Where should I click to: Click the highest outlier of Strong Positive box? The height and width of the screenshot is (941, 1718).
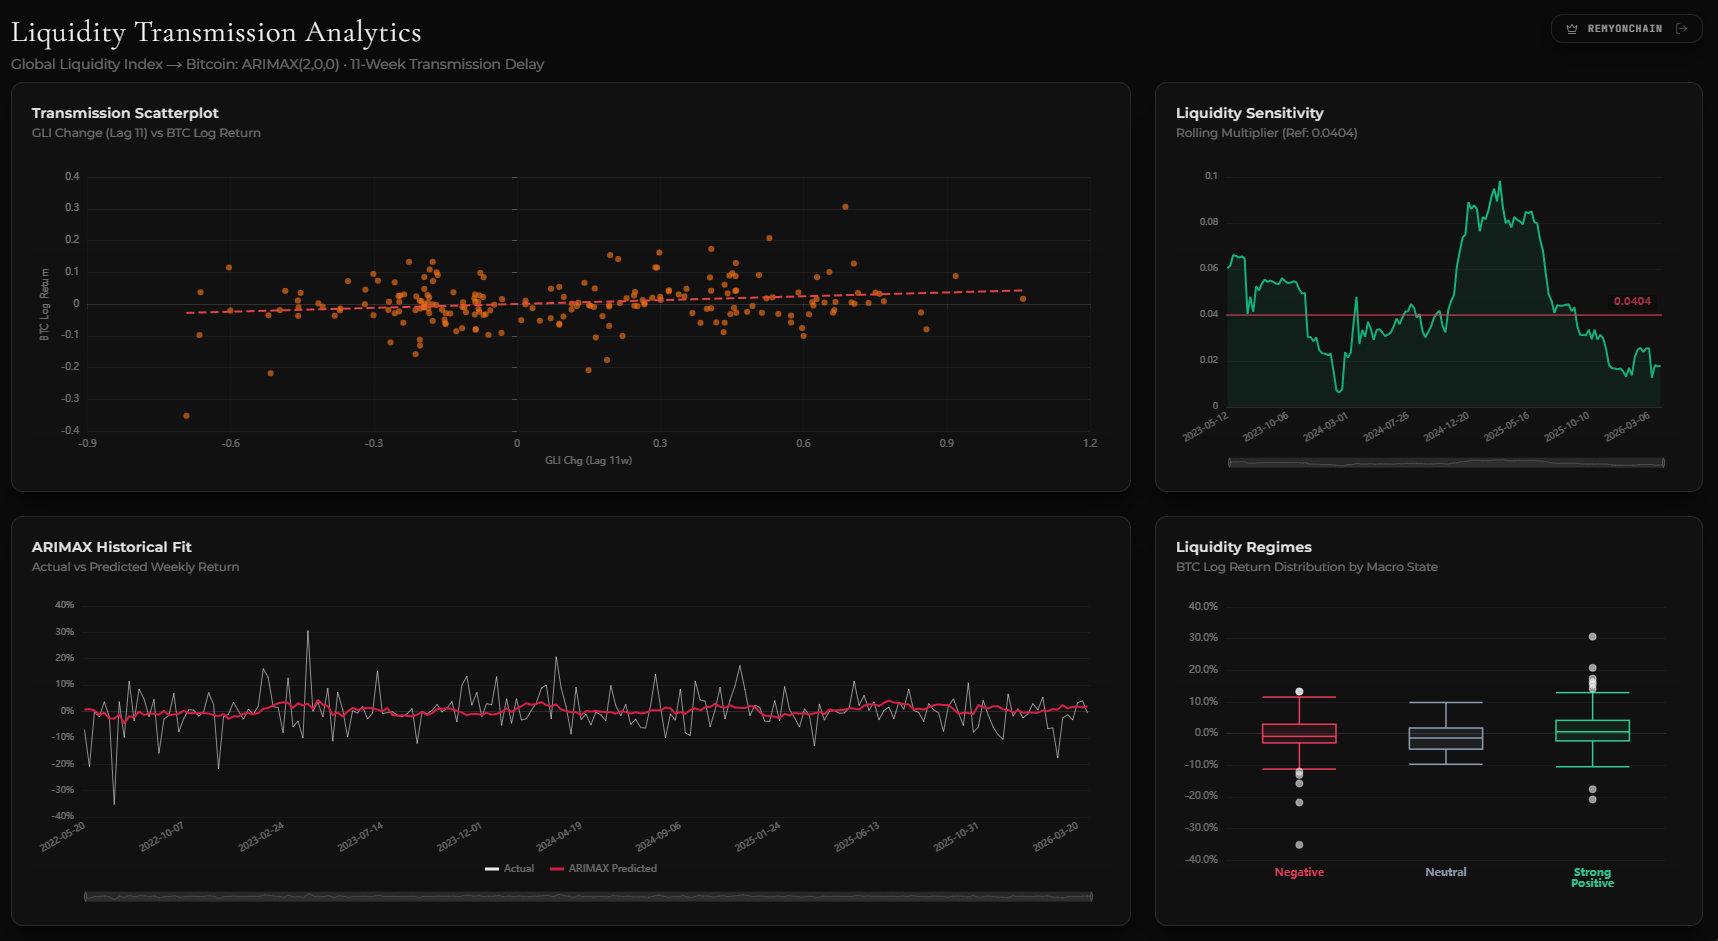pyautogui.click(x=1593, y=637)
